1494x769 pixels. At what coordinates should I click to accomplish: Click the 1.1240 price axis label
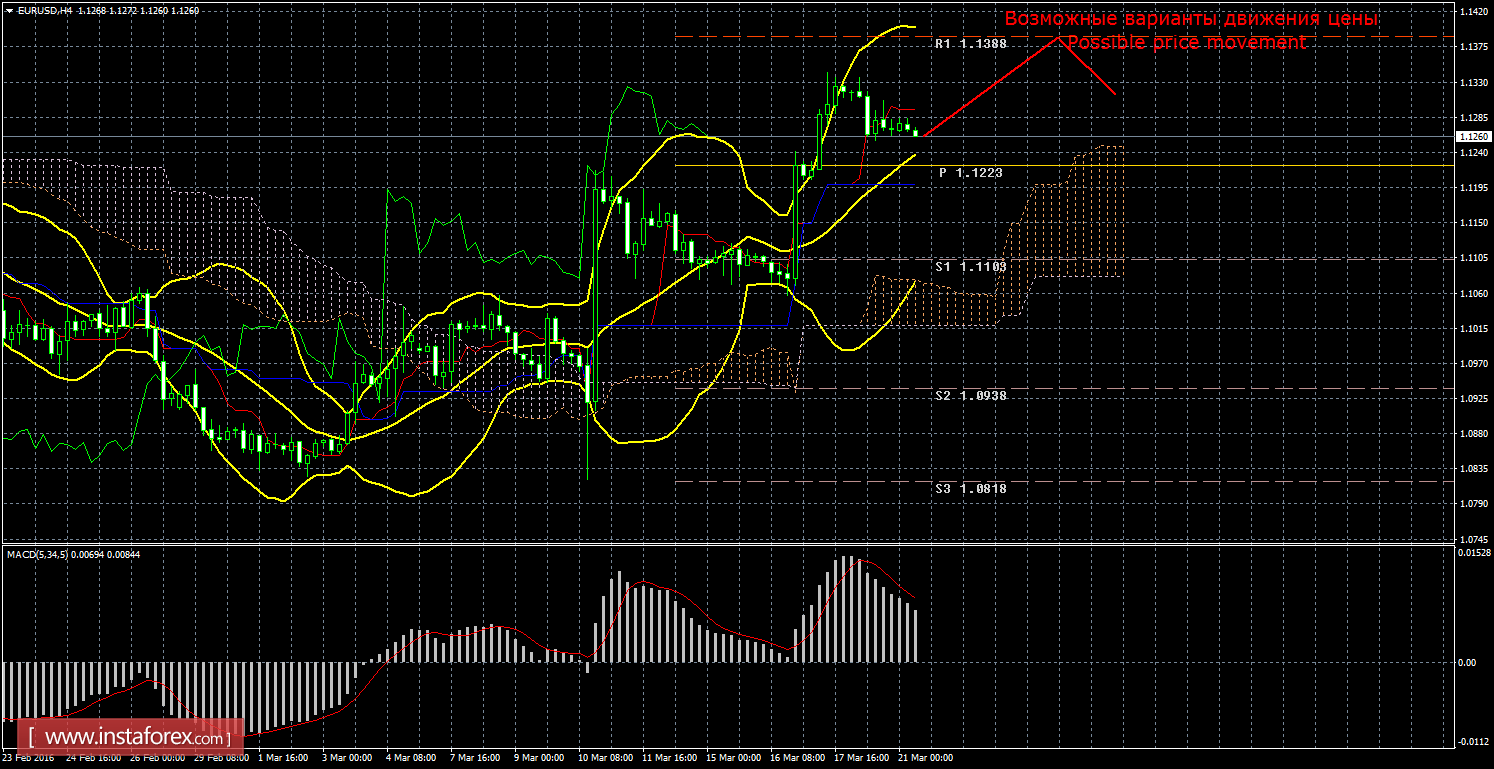(x=1473, y=153)
